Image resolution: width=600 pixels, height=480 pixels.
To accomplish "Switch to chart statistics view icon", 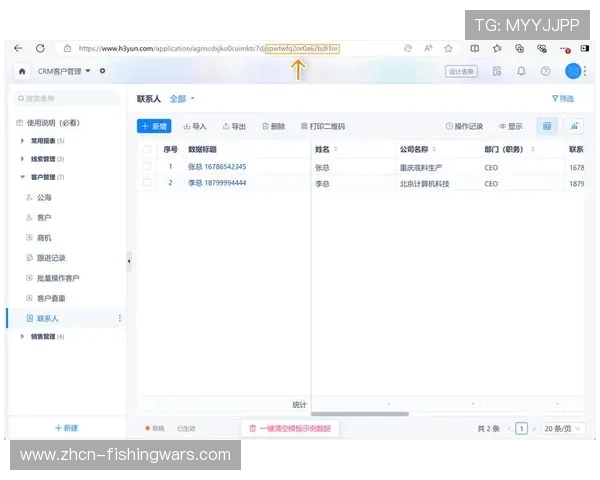I will 574,126.
